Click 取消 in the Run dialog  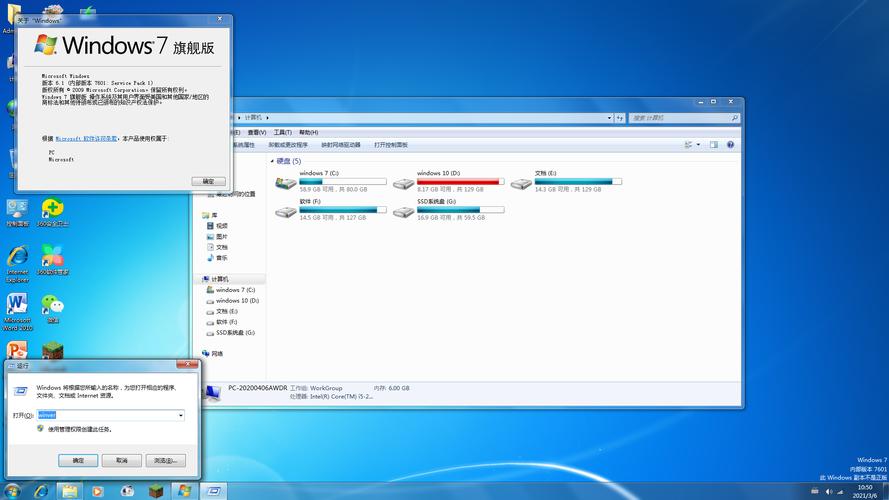pyautogui.click(x=122, y=460)
